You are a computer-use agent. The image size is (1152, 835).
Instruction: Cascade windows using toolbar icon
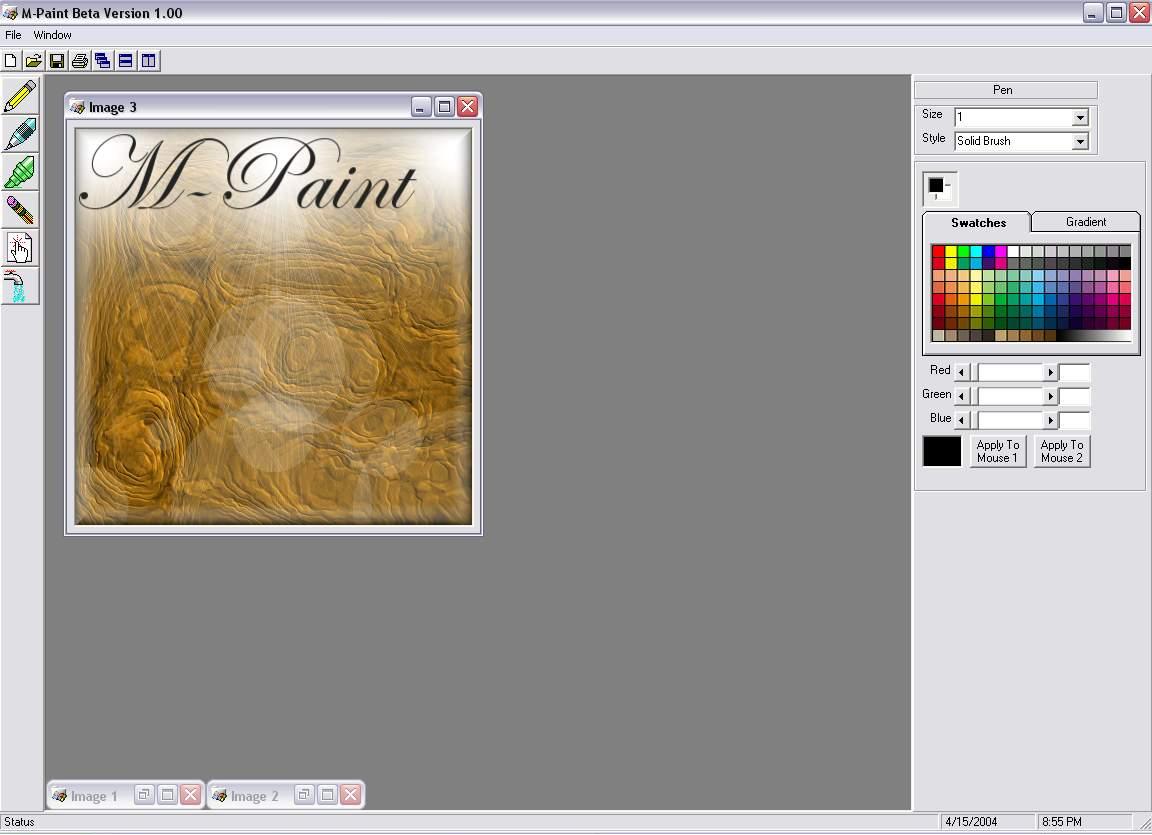102,61
